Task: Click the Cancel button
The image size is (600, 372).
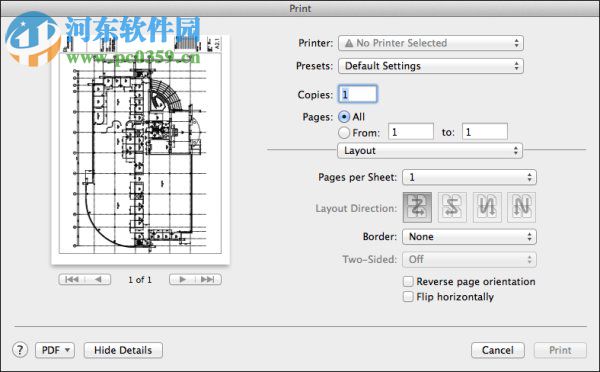Action: pos(497,350)
